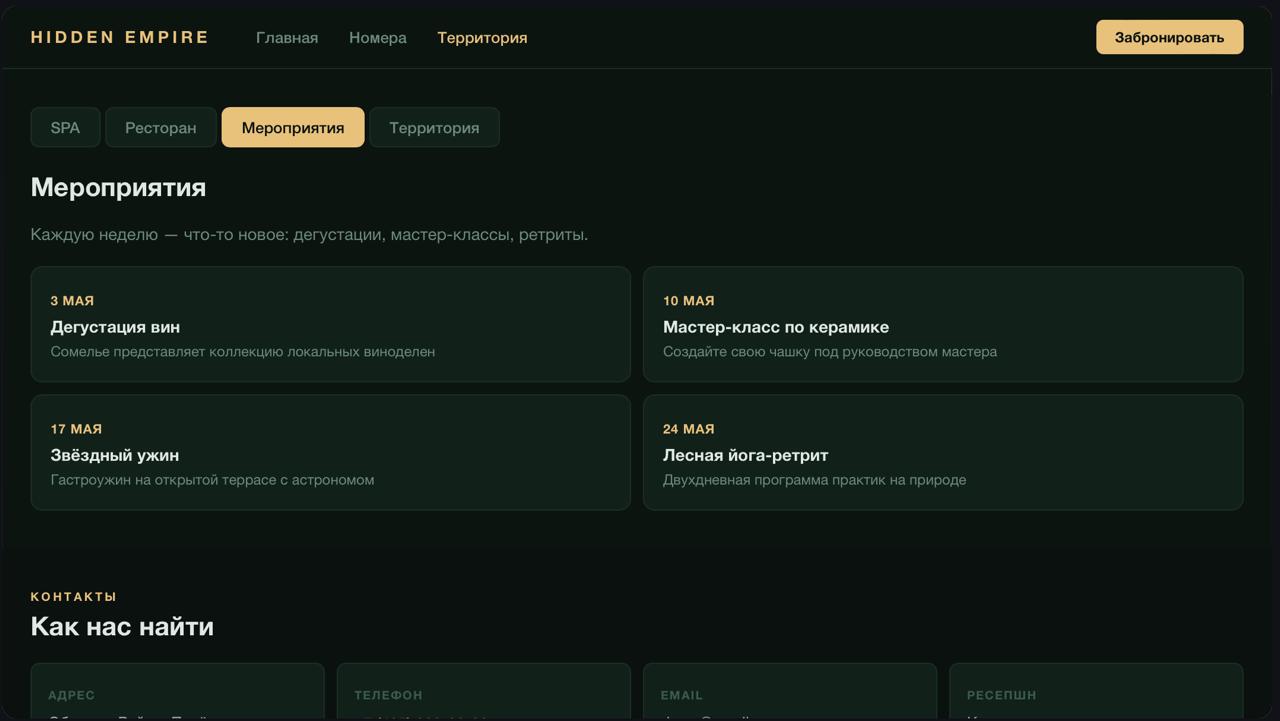This screenshot has width=1280, height=721.
Task: Click the HIDDEN EMPIRE logo
Action: click(120, 38)
